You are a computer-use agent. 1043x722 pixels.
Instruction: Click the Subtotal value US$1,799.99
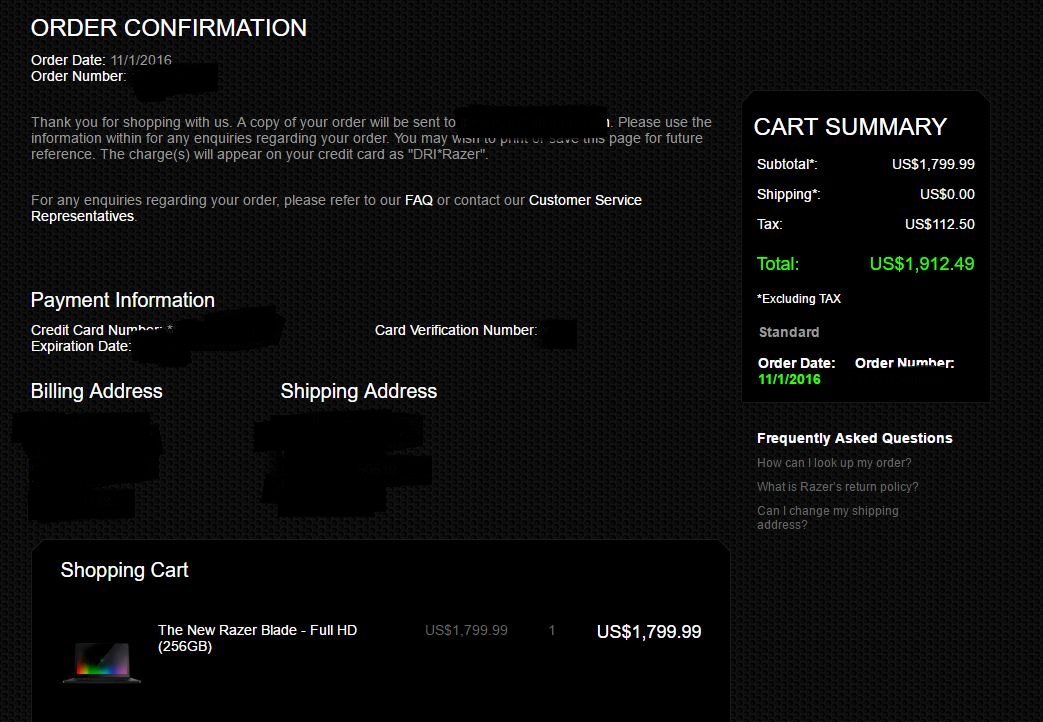pos(933,164)
